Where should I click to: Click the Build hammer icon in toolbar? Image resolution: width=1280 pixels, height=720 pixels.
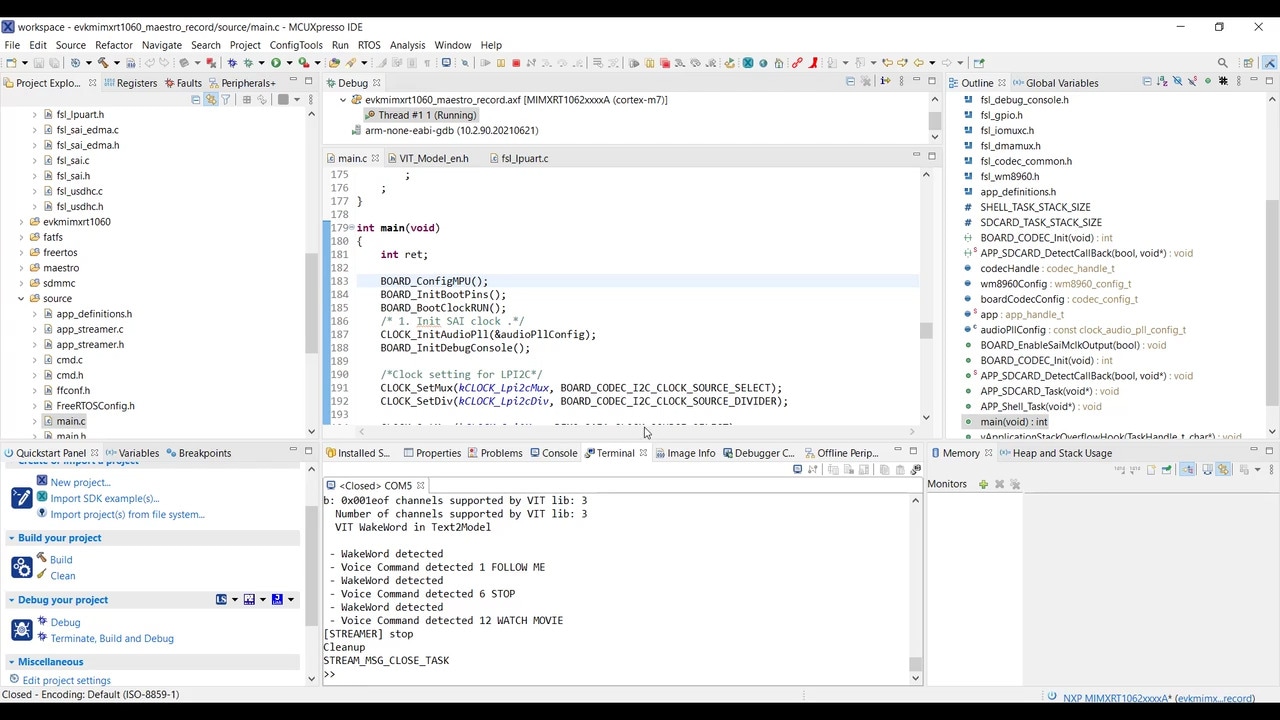102,63
